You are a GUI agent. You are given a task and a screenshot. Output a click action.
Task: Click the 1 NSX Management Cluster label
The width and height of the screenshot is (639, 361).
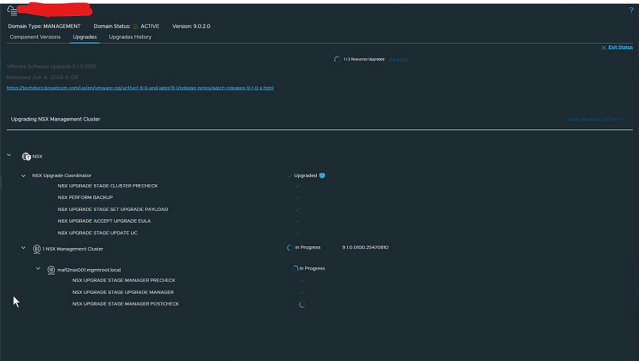[x=73, y=249]
